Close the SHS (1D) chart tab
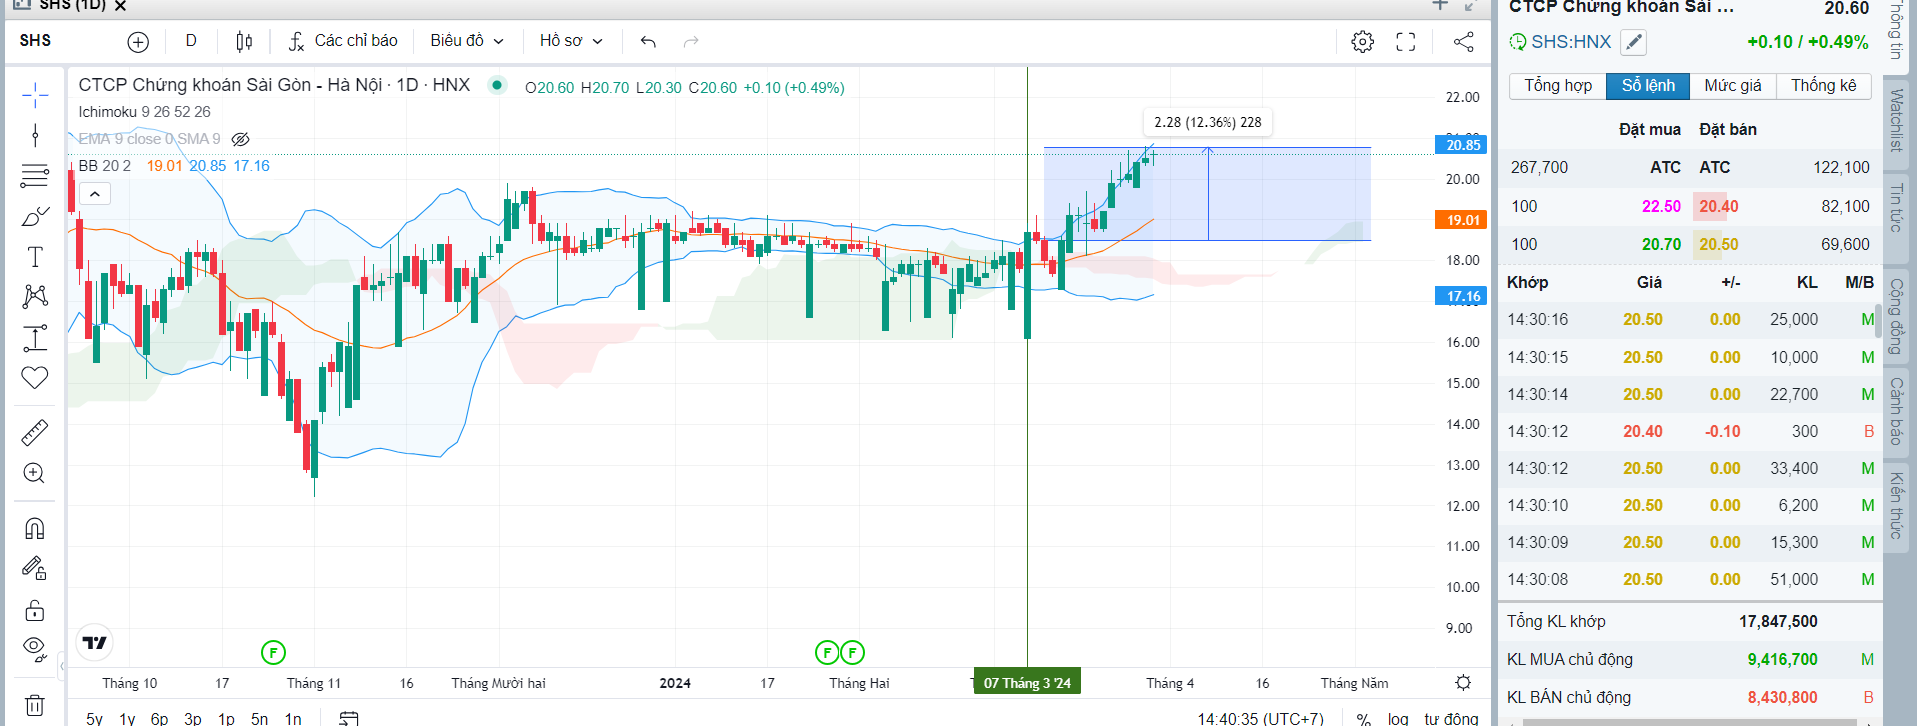Viewport: 1917px width, 726px height. click(x=120, y=6)
